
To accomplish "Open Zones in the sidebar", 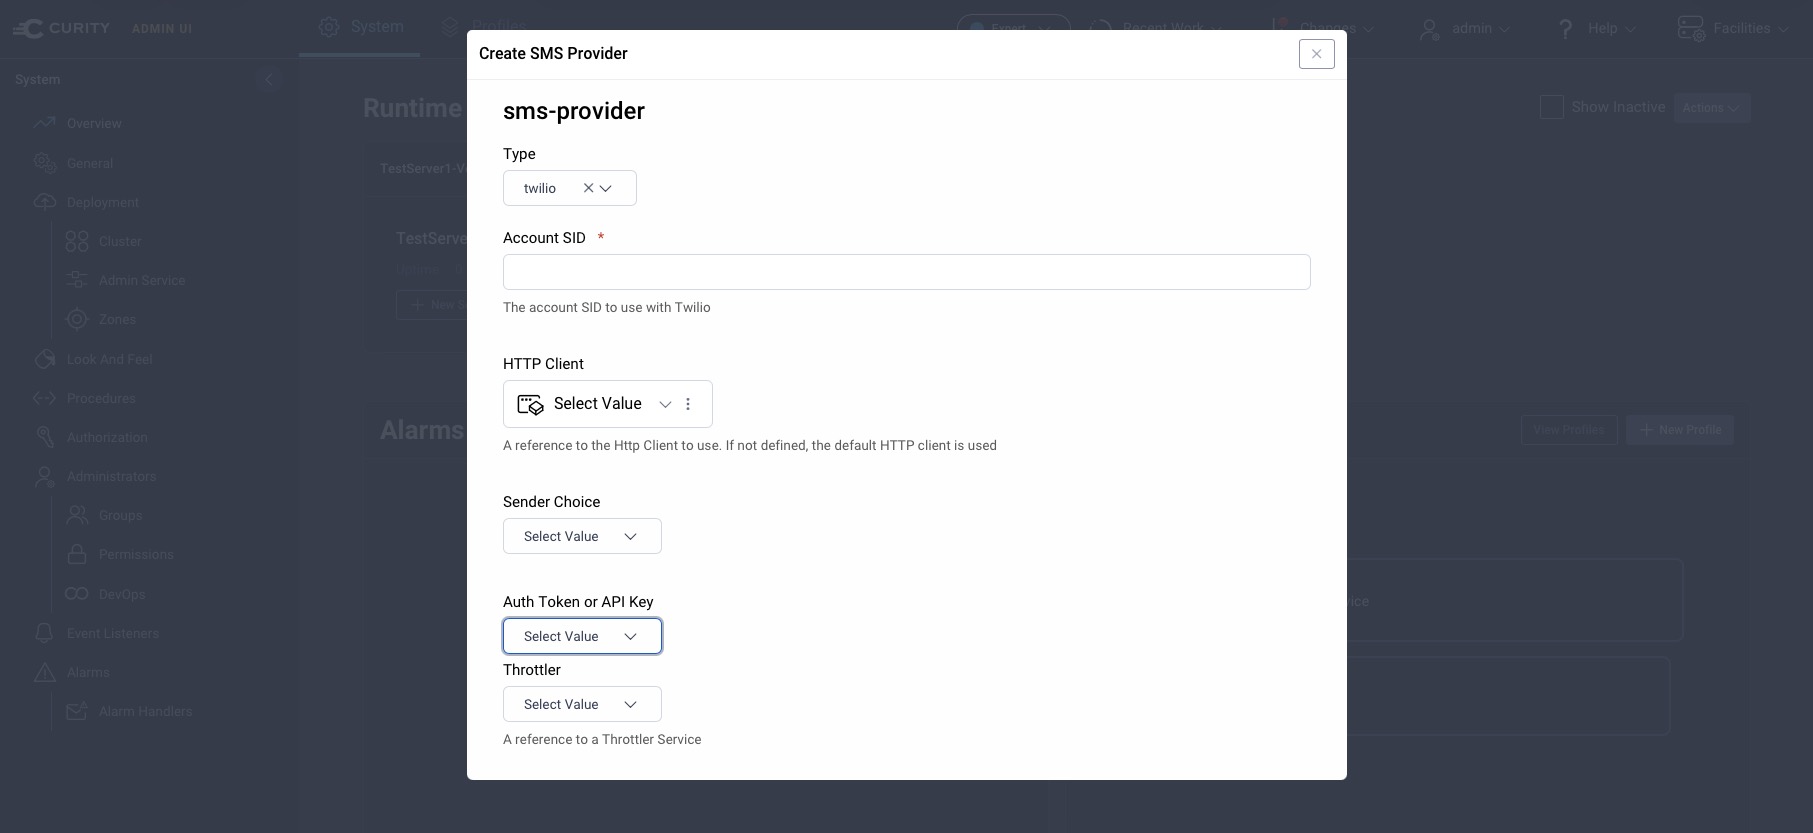I will [117, 319].
